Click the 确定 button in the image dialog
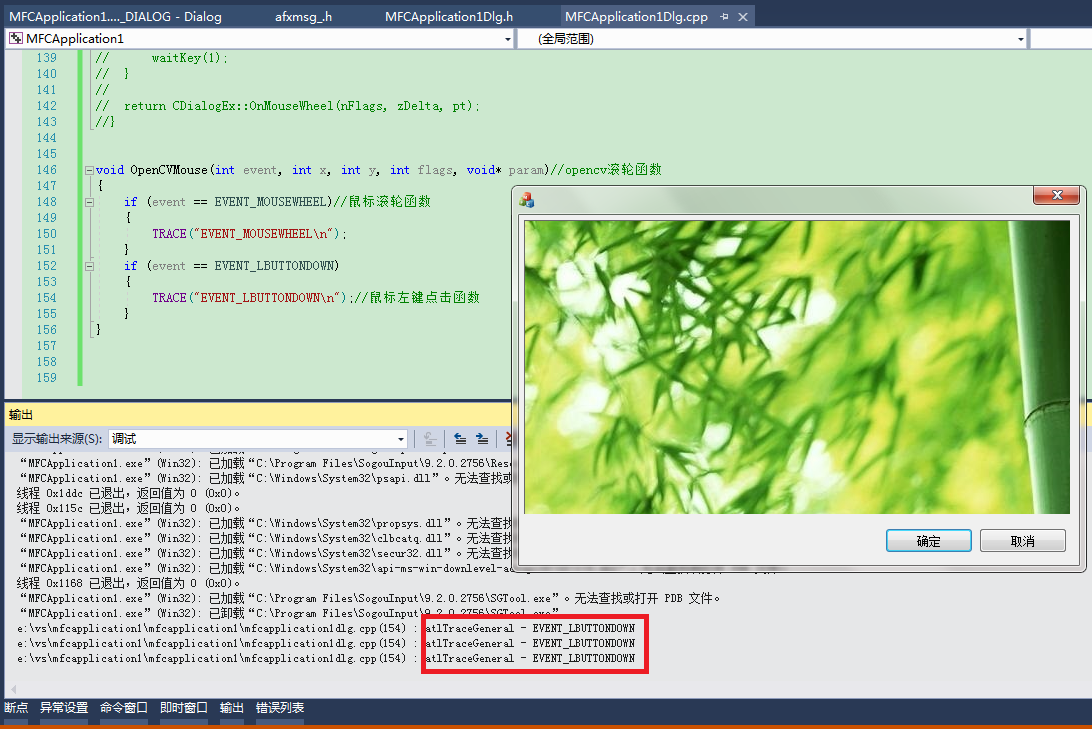 (927, 540)
